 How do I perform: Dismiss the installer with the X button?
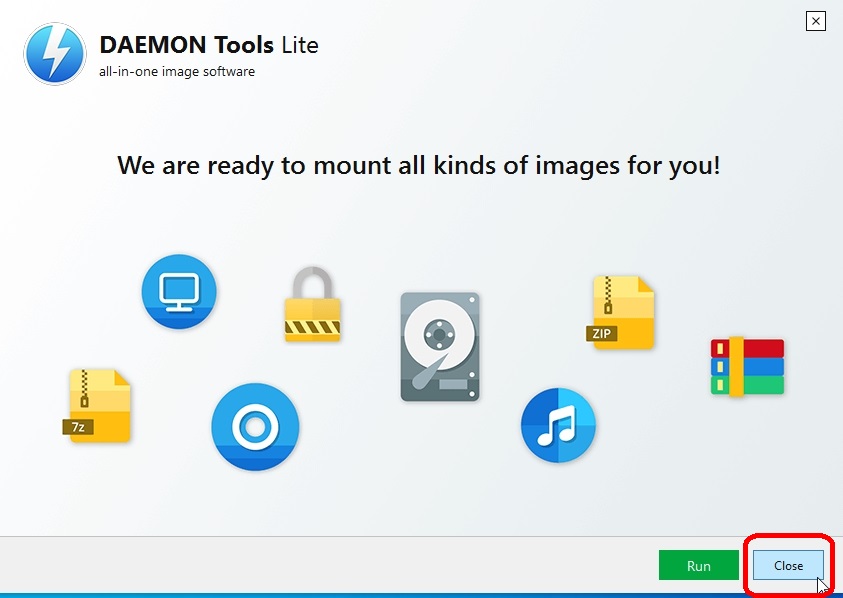(816, 21)
